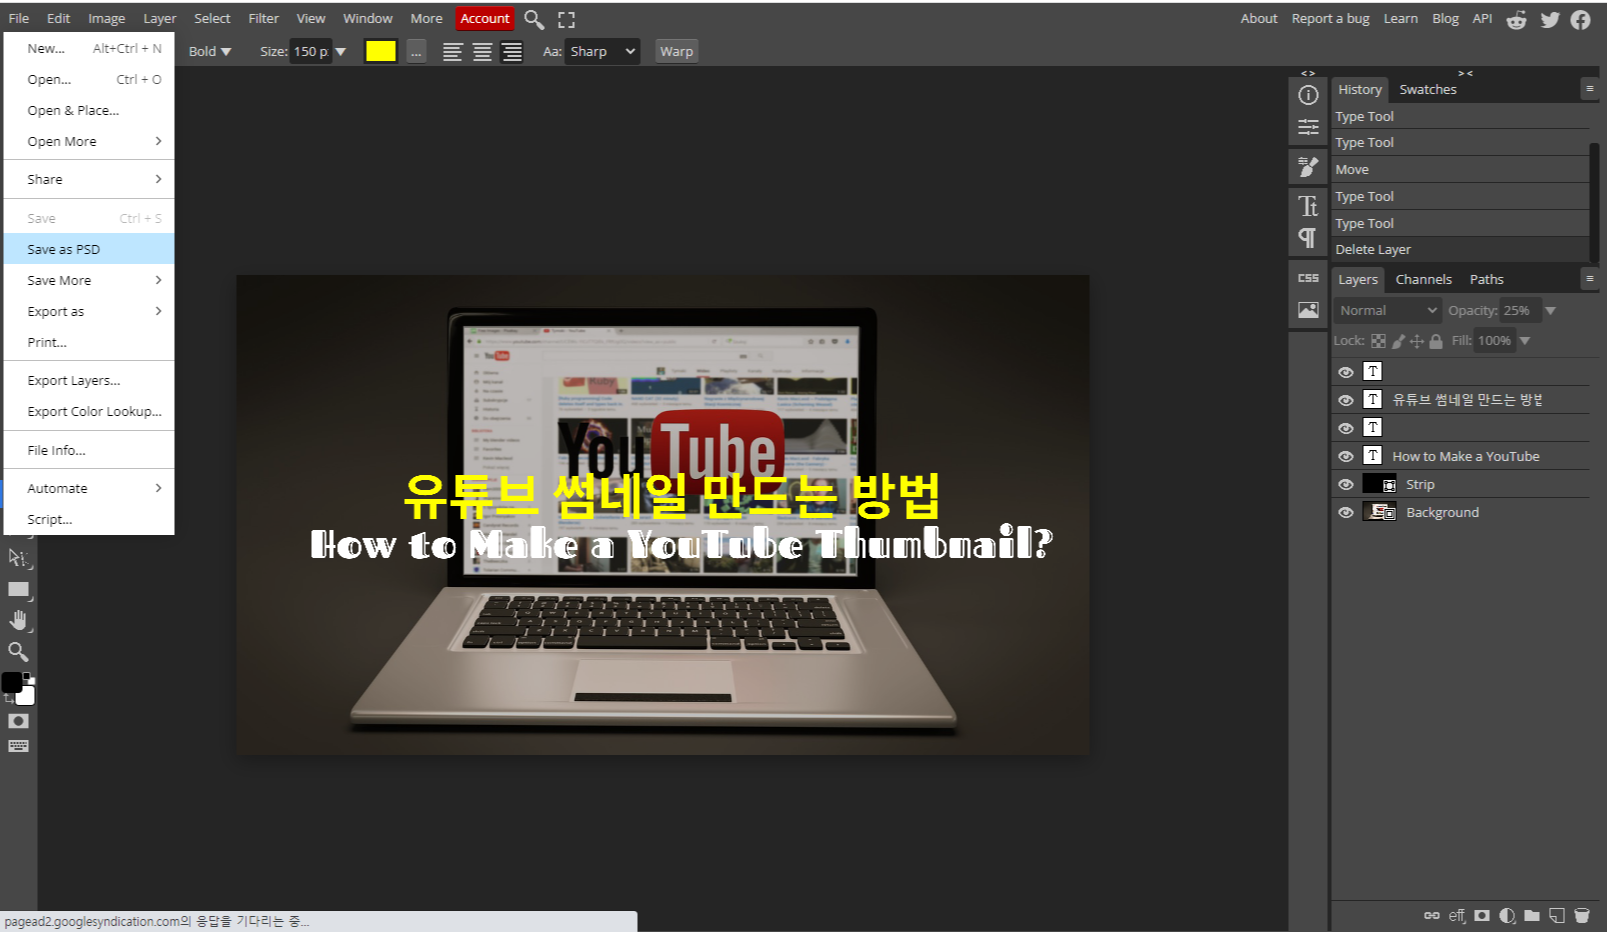Choose Export Layers... menu entry

[89, 381]
